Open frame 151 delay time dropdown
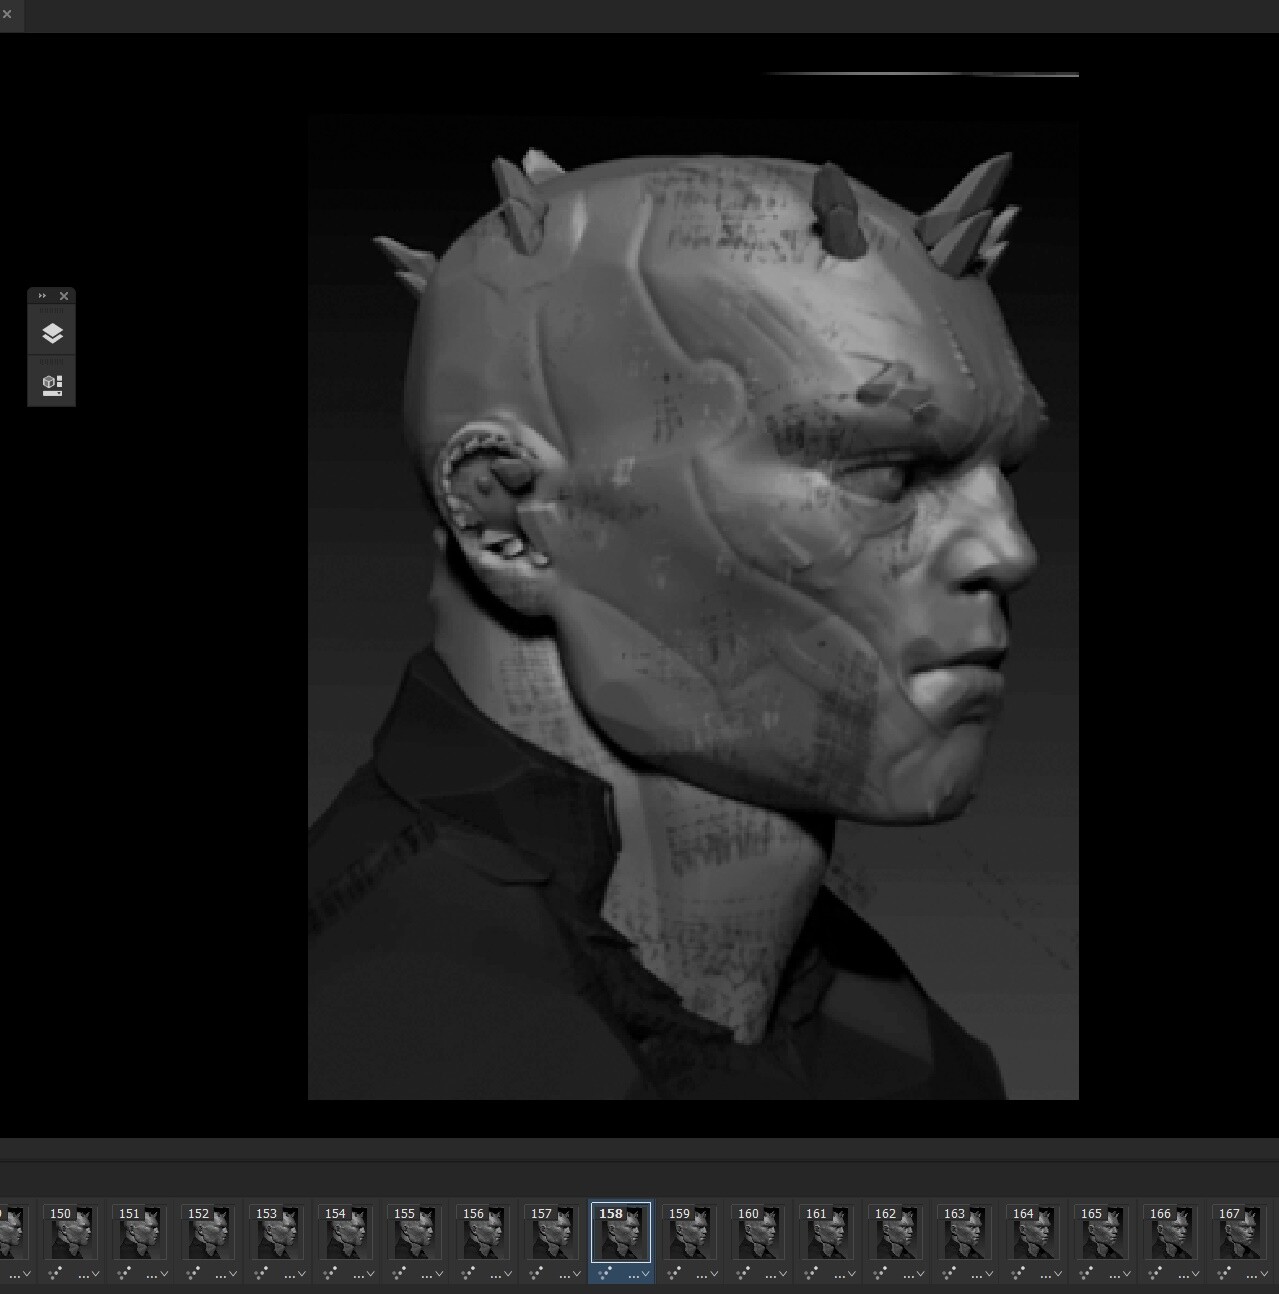Viewport: 1279px width, 1294px height. click(x=157, y=1274)
